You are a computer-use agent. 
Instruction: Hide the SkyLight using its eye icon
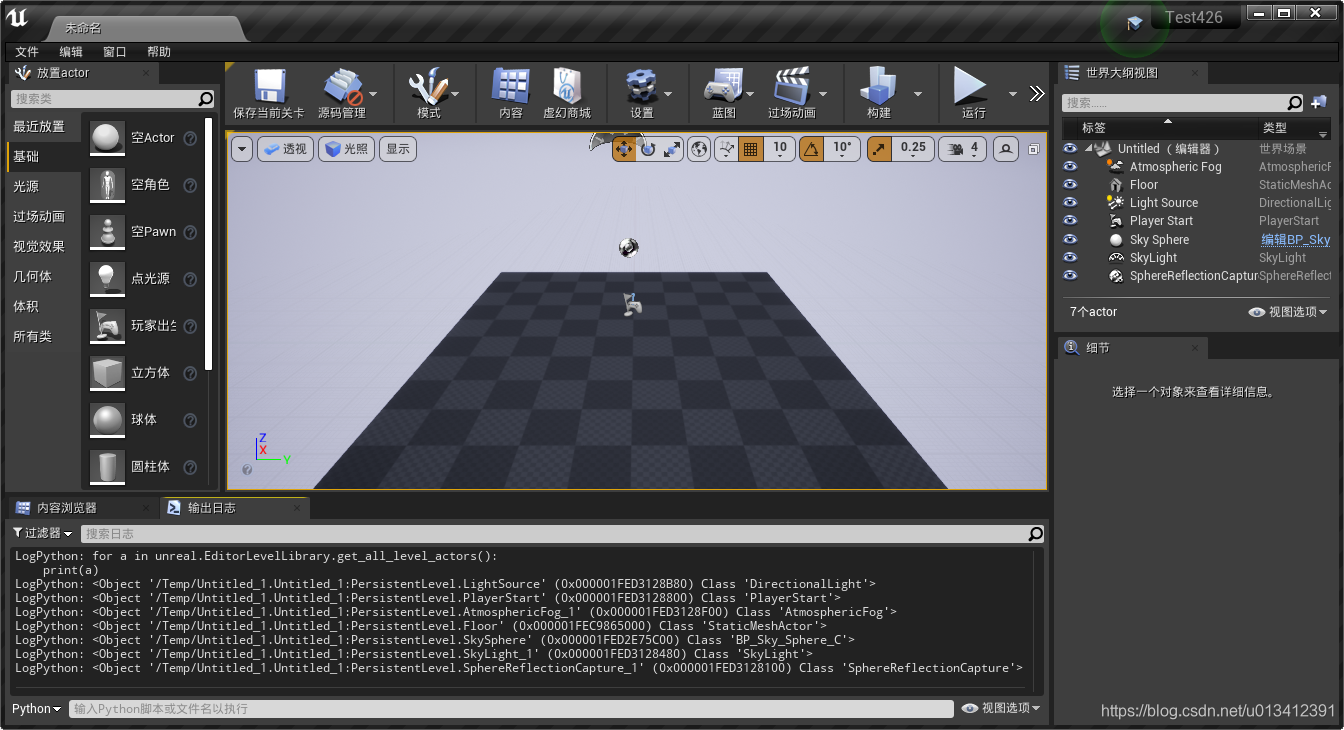(x=1070, y=257)
